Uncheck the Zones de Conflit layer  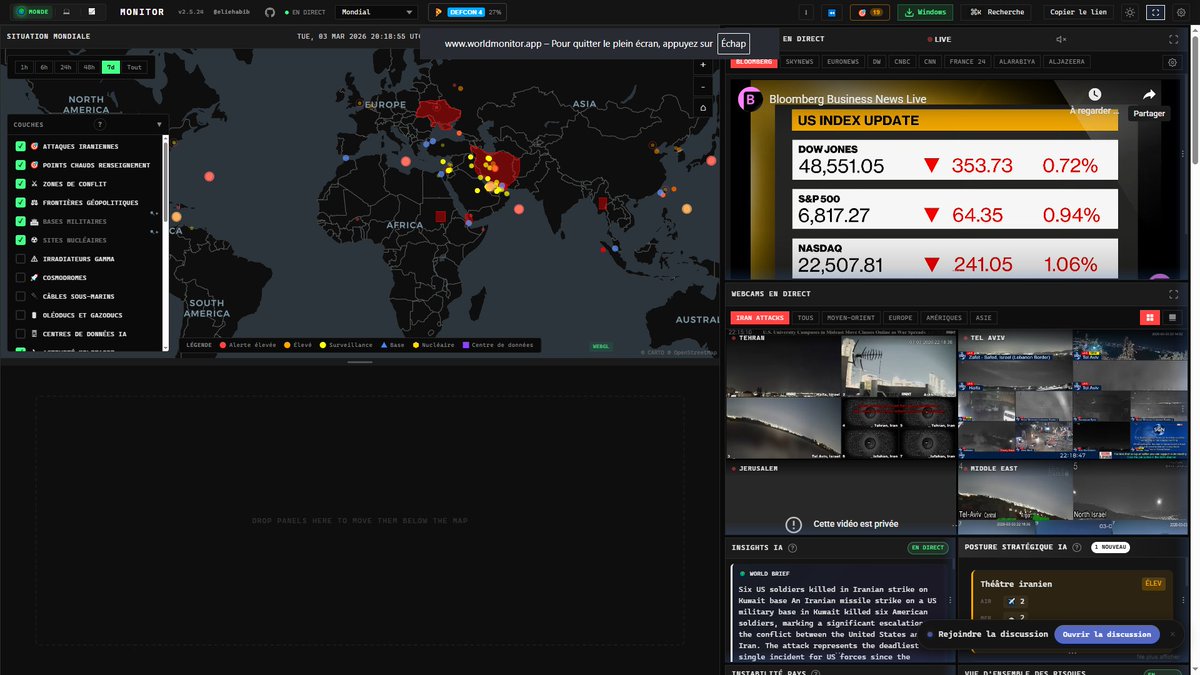20,184
